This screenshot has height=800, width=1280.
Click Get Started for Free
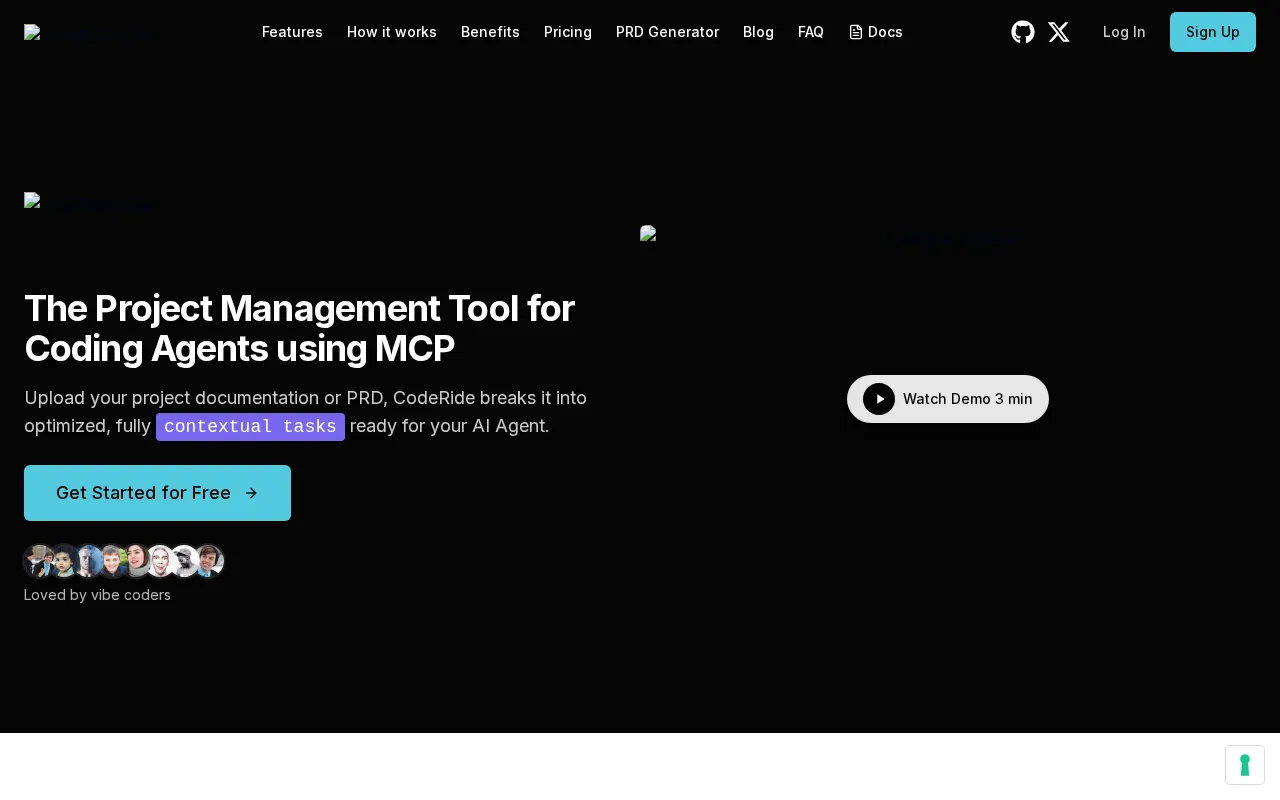coord(157,493)
